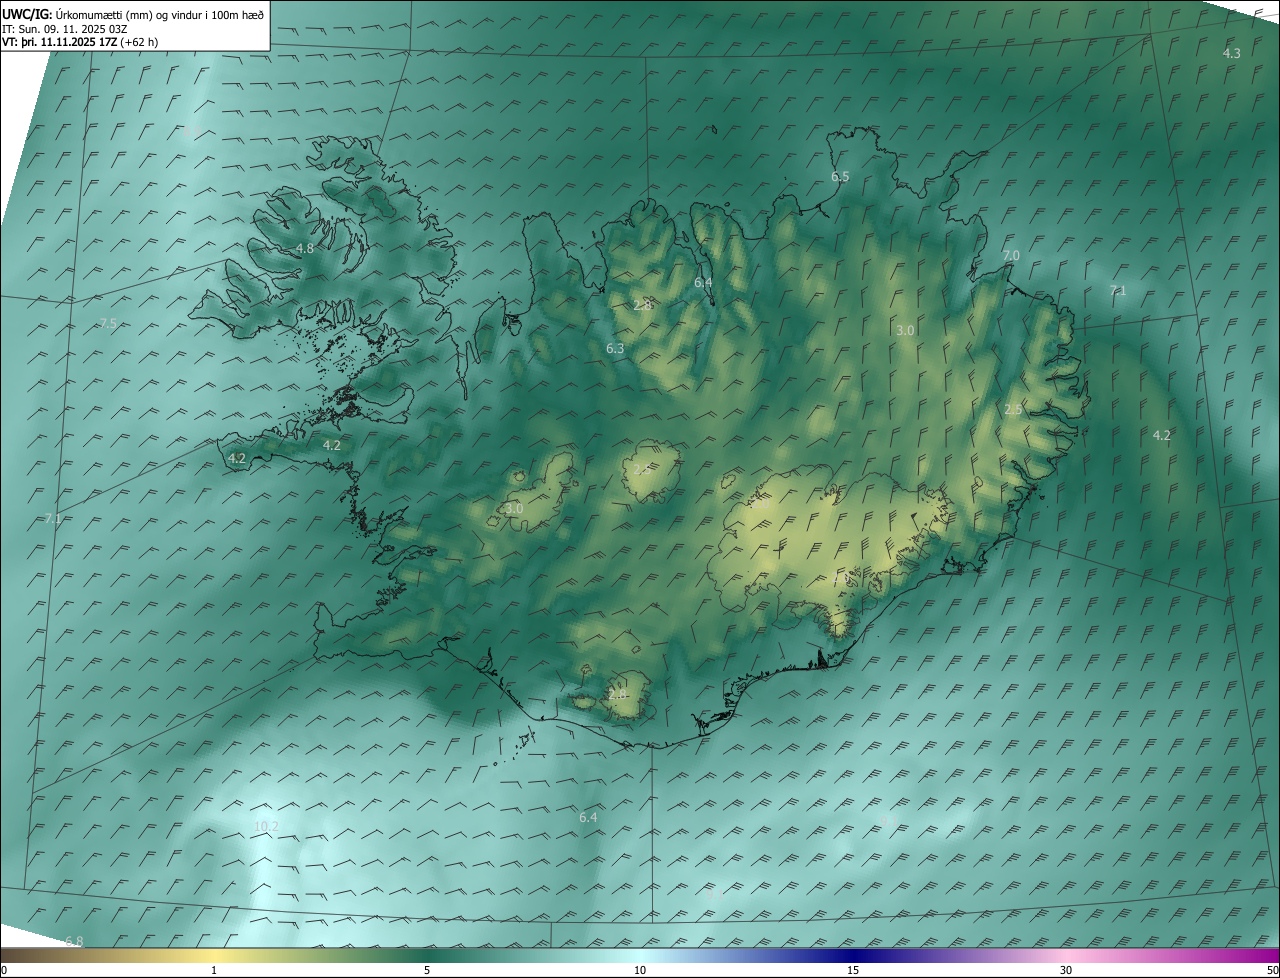Click the 6.3 value label
This screenshot has height=978, width=1280.
pyautogui.click(x=615, y=348)
